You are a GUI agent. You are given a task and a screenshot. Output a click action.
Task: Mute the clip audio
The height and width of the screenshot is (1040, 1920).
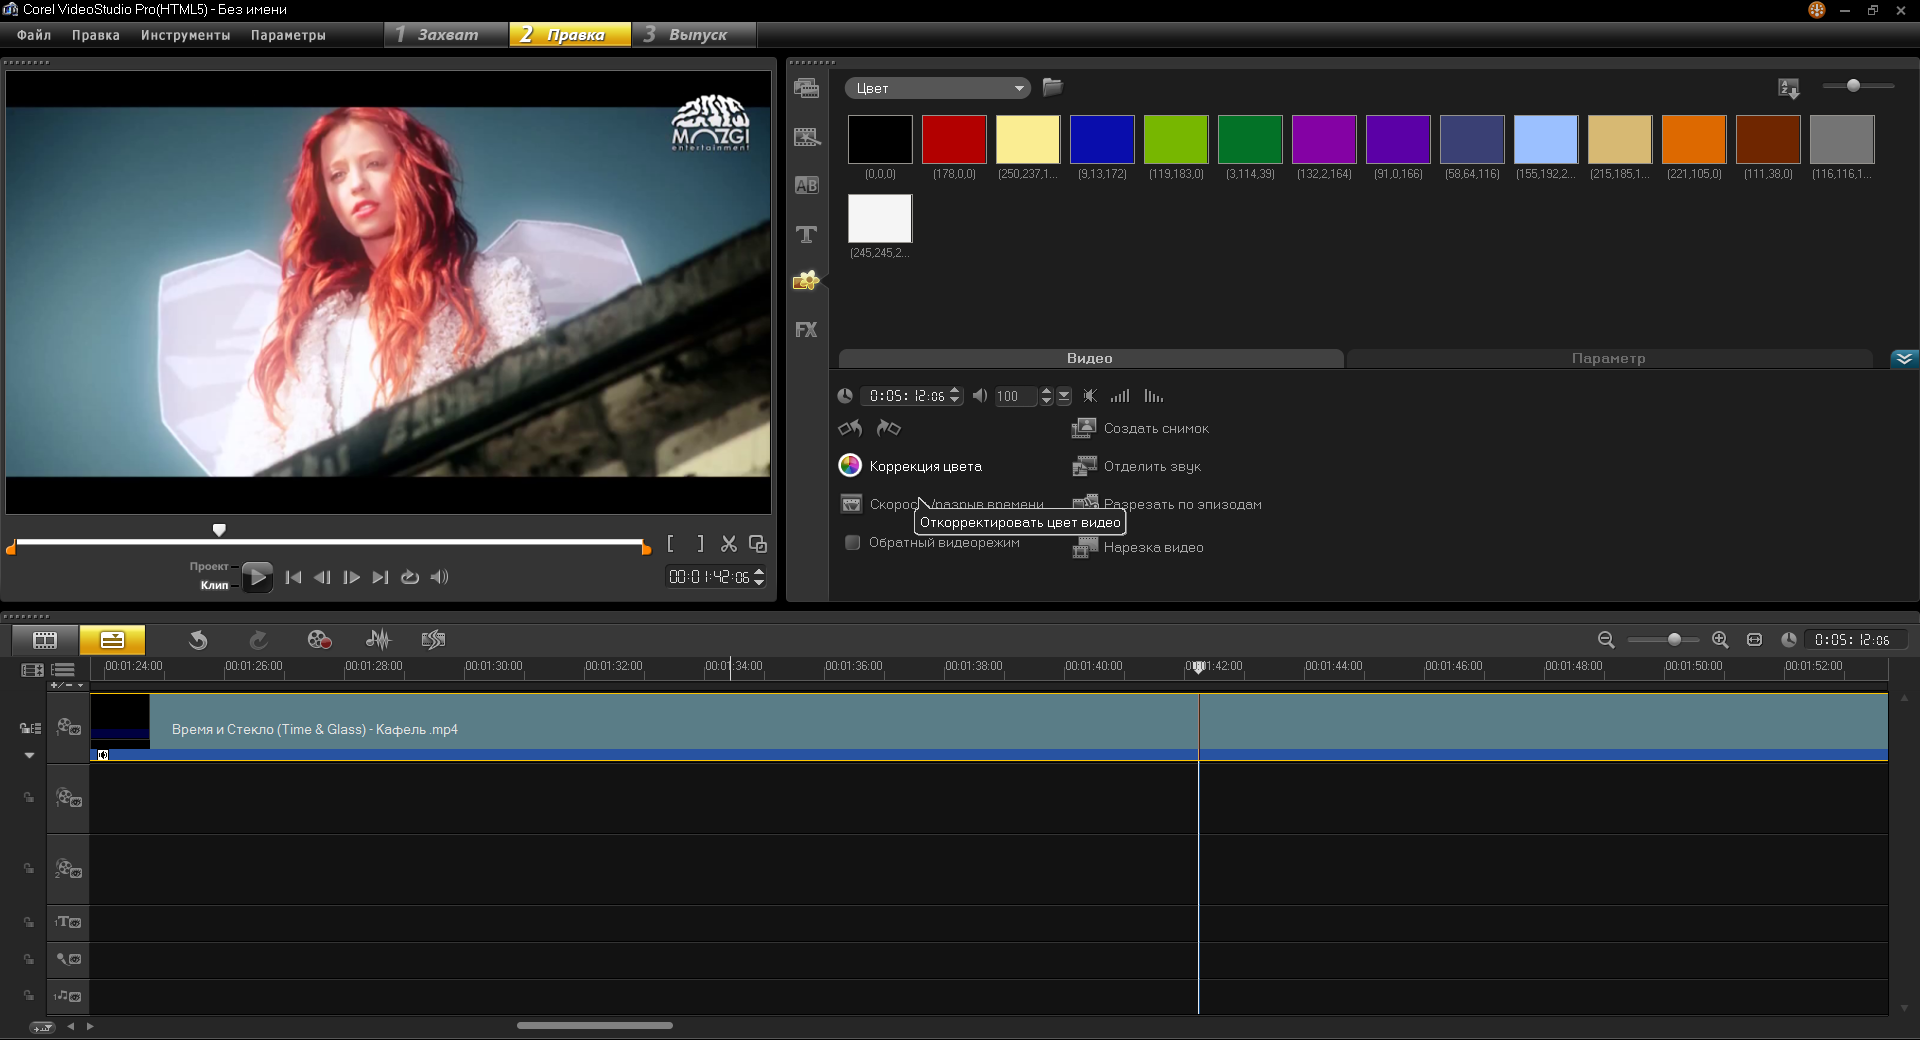coord(1090,396)
